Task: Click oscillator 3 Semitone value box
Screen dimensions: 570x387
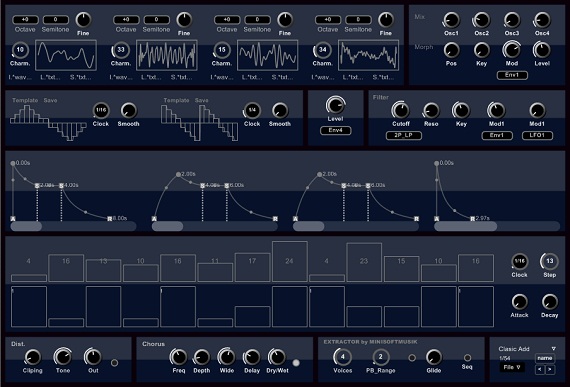Action: coord(257,20)
